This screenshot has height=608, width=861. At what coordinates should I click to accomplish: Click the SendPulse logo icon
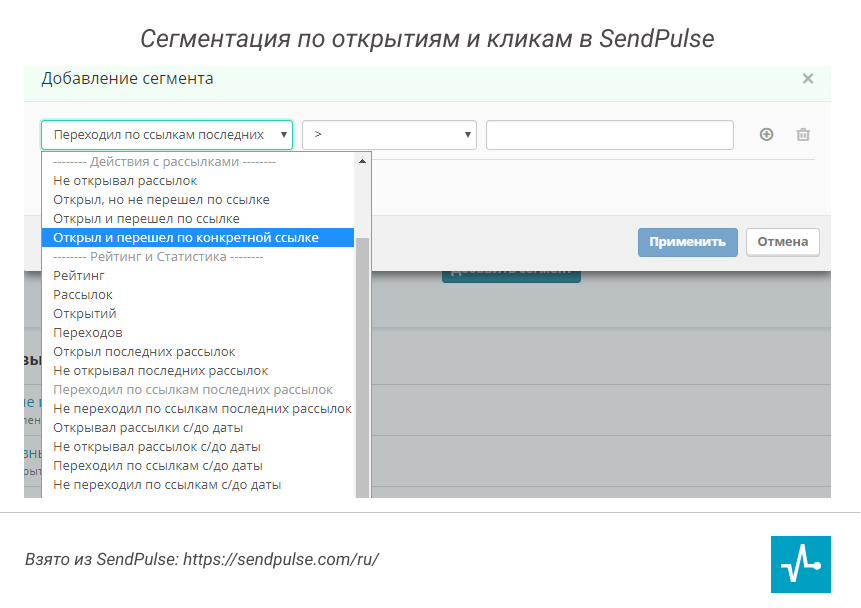click(801, 564)
